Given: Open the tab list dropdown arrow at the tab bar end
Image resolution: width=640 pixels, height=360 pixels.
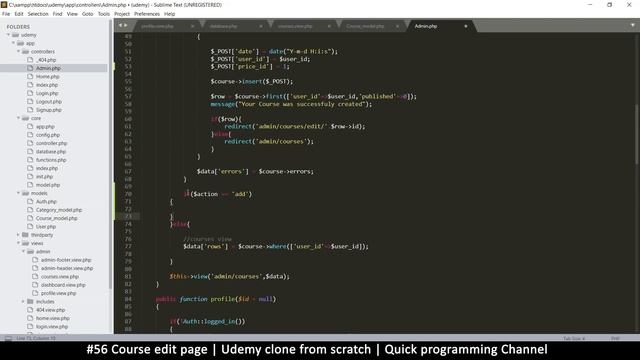Looking at the screenshot, I should pyautogui.click(x=633, y=25).
